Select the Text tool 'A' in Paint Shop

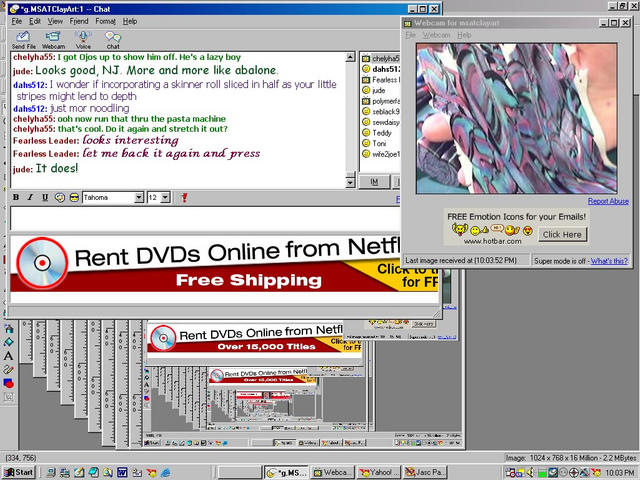9,356
